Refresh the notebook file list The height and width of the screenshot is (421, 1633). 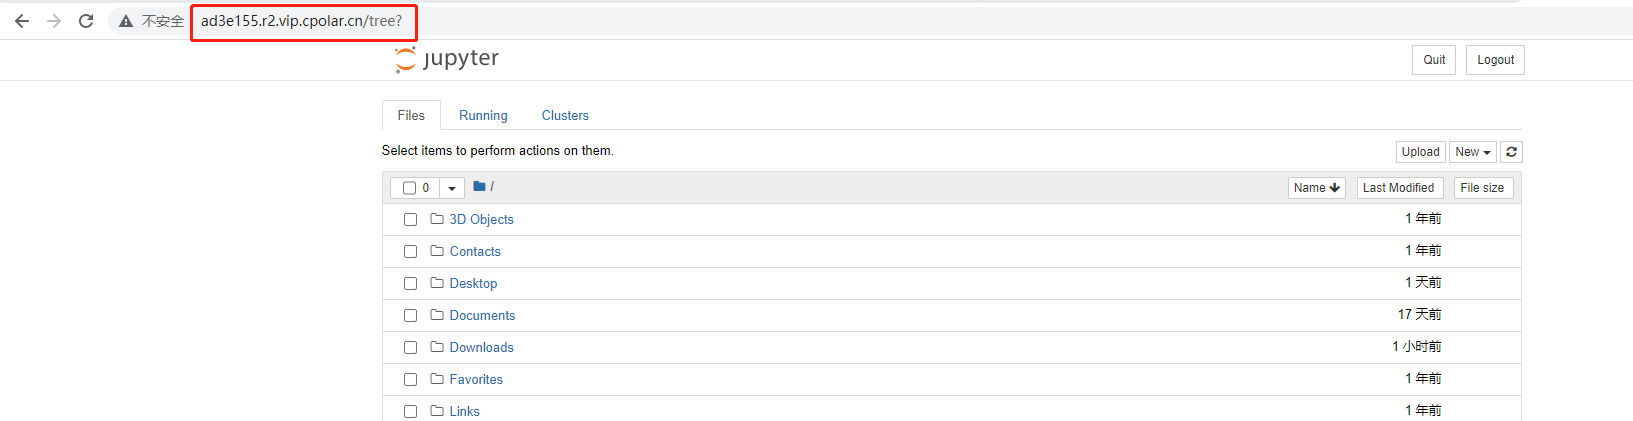coord(1511,152)
